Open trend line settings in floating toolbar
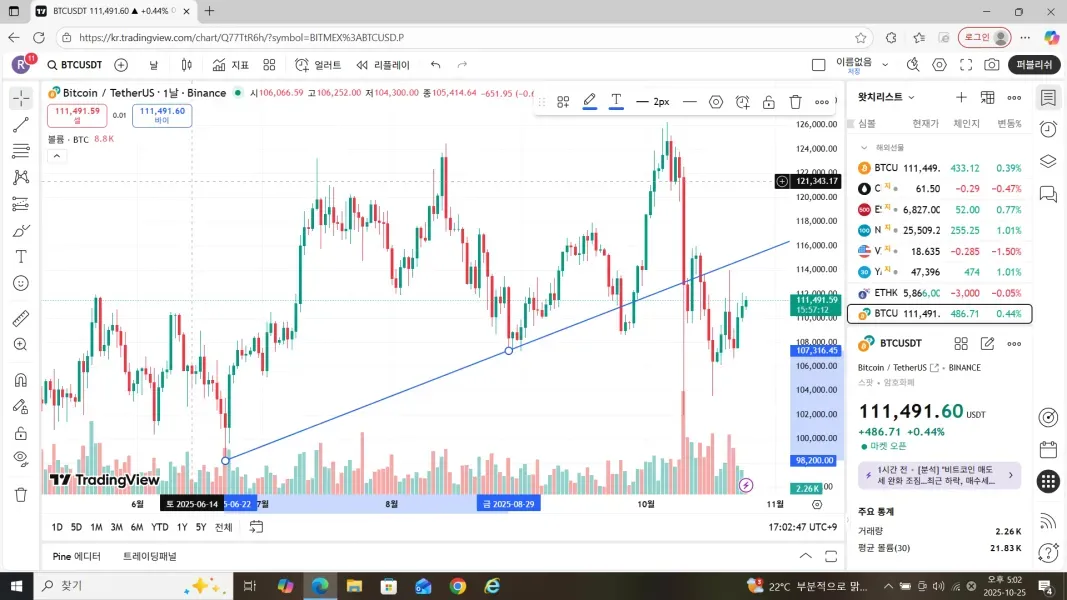Screen dimensions: 1067x600 [x=716, y=102]
